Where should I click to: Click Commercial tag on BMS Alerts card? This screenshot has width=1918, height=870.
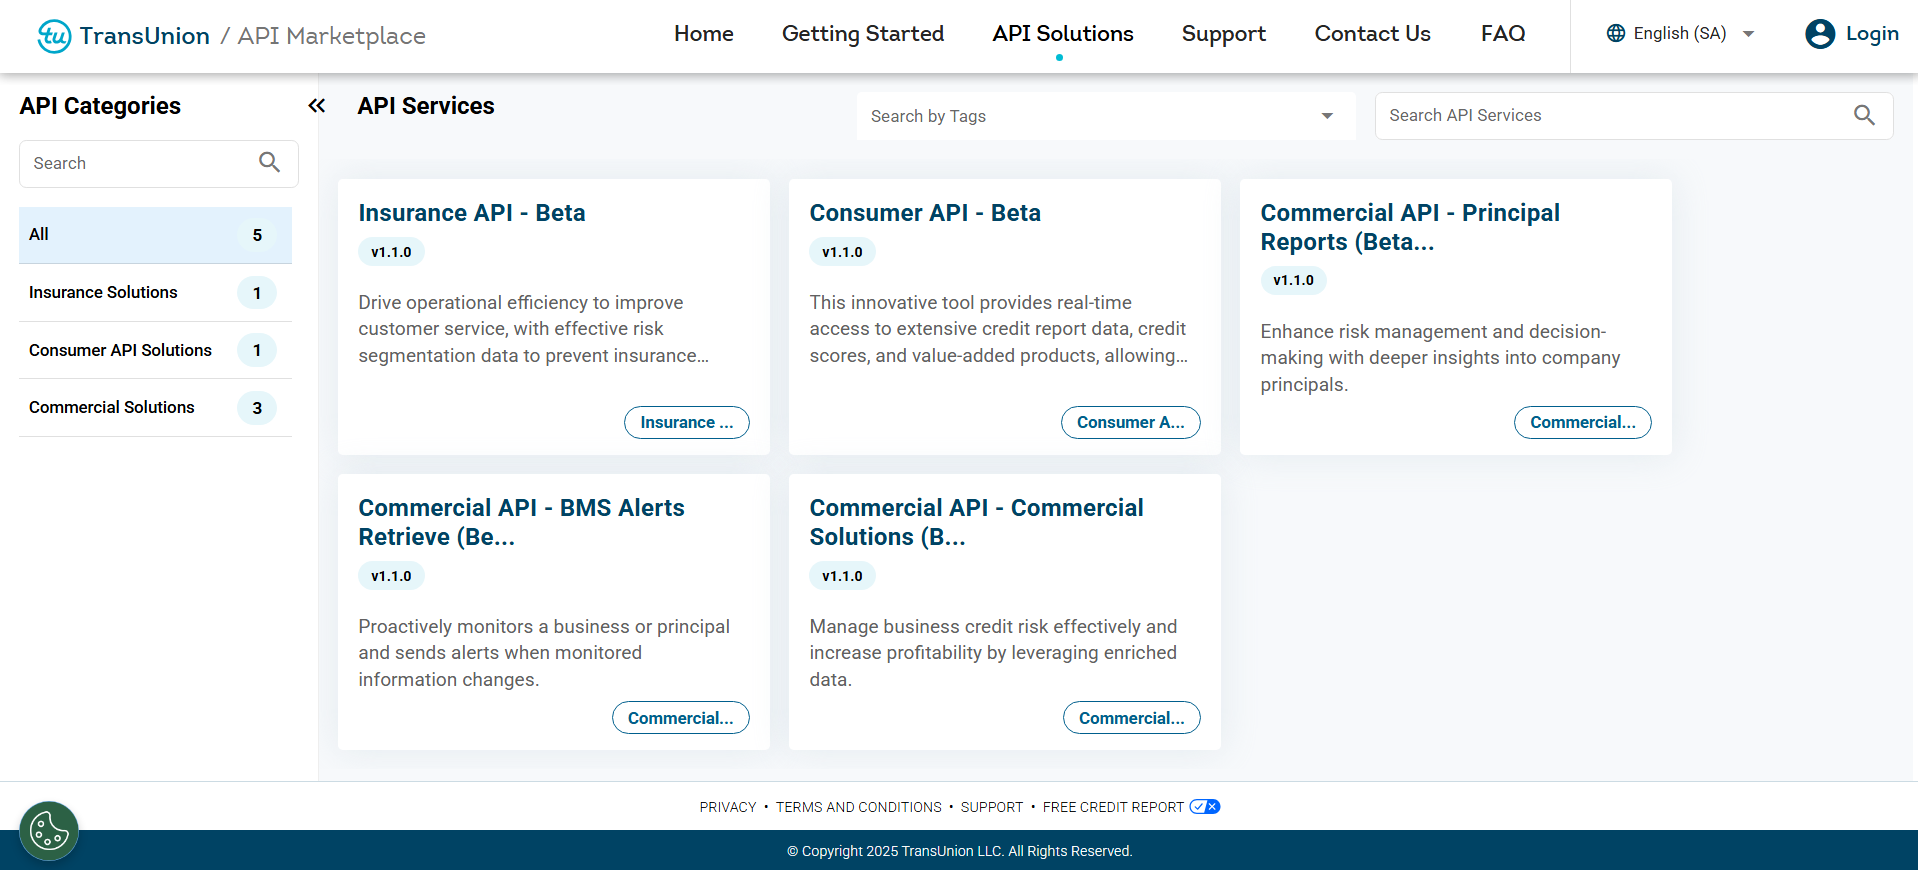click(x=680, y=718)
